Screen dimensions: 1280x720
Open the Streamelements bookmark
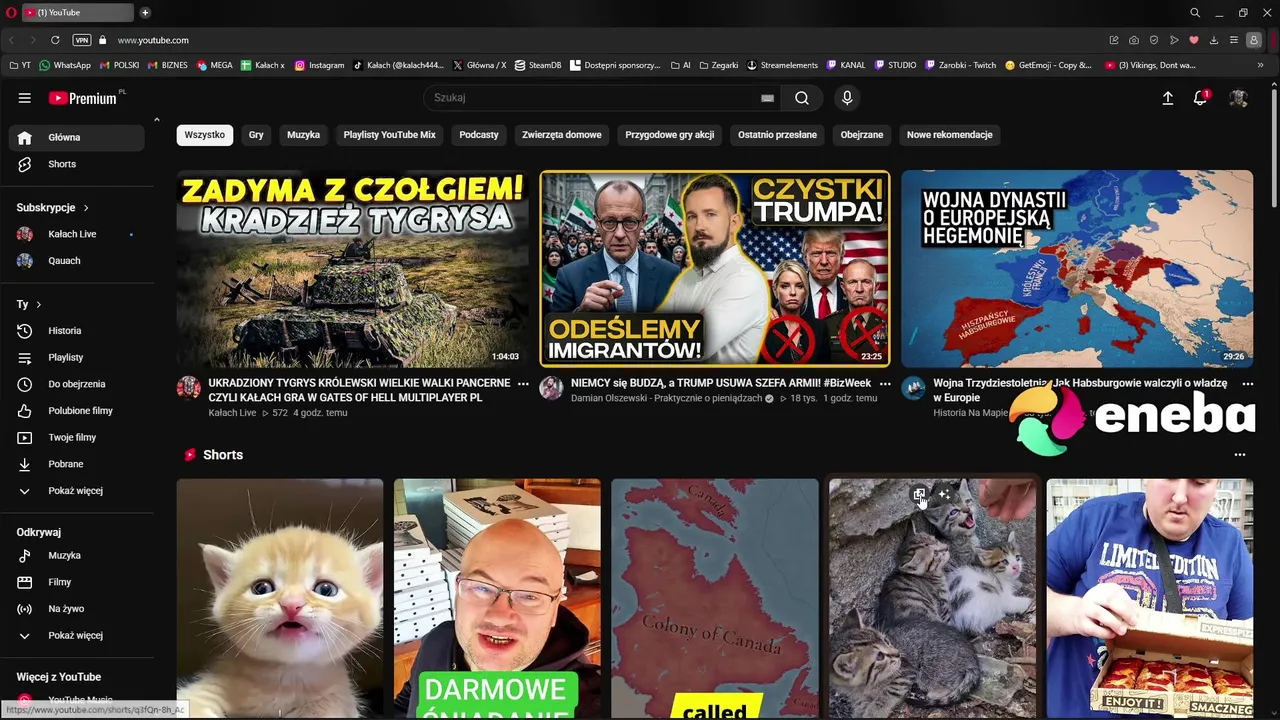pos(782,65)
